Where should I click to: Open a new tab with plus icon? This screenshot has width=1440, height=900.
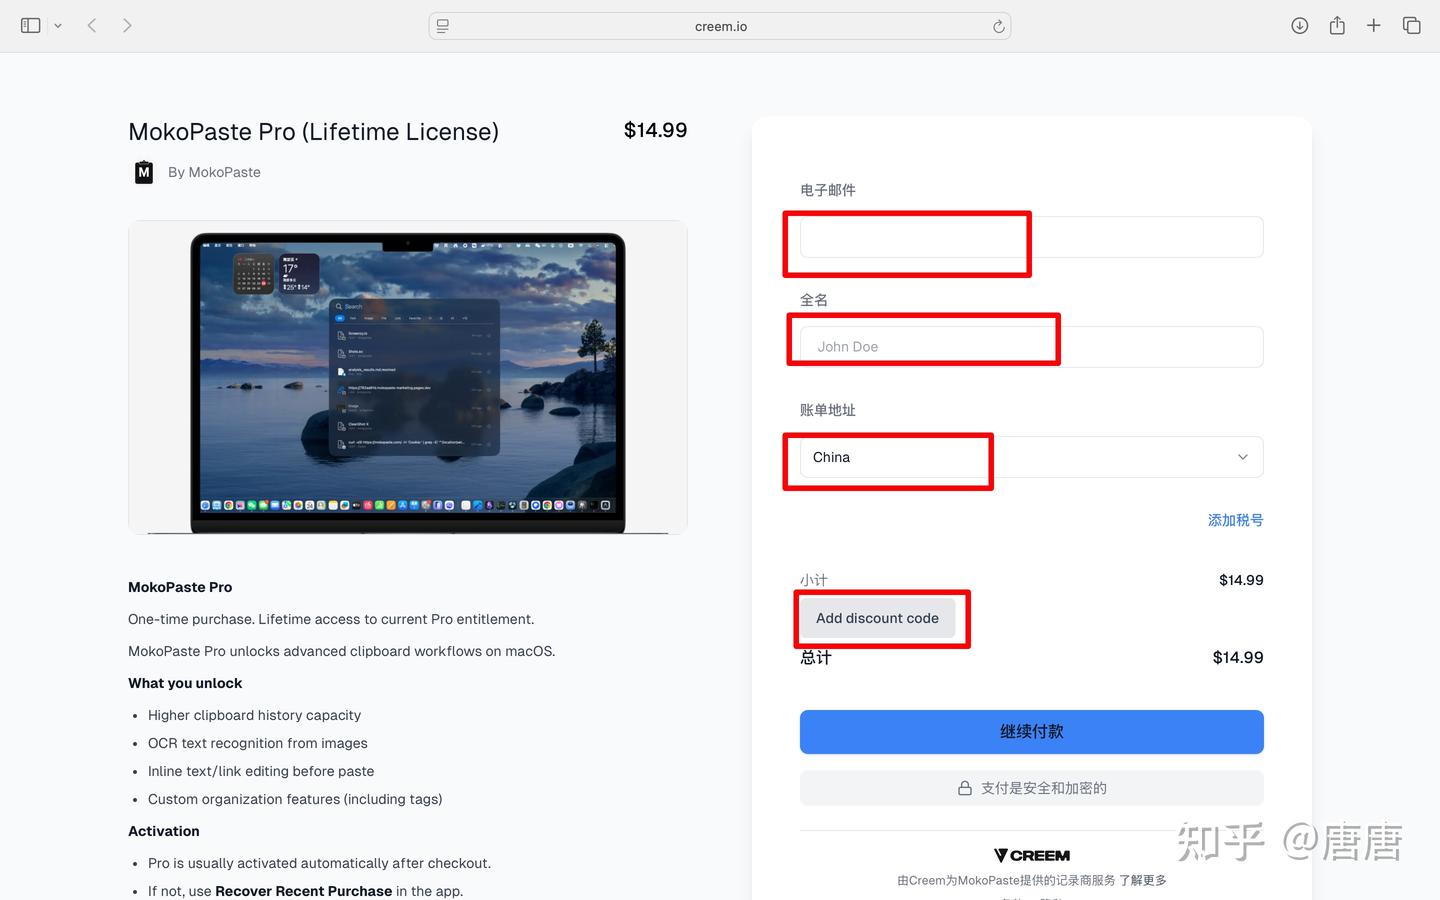pyautogui.click(x=1374, y=26)
